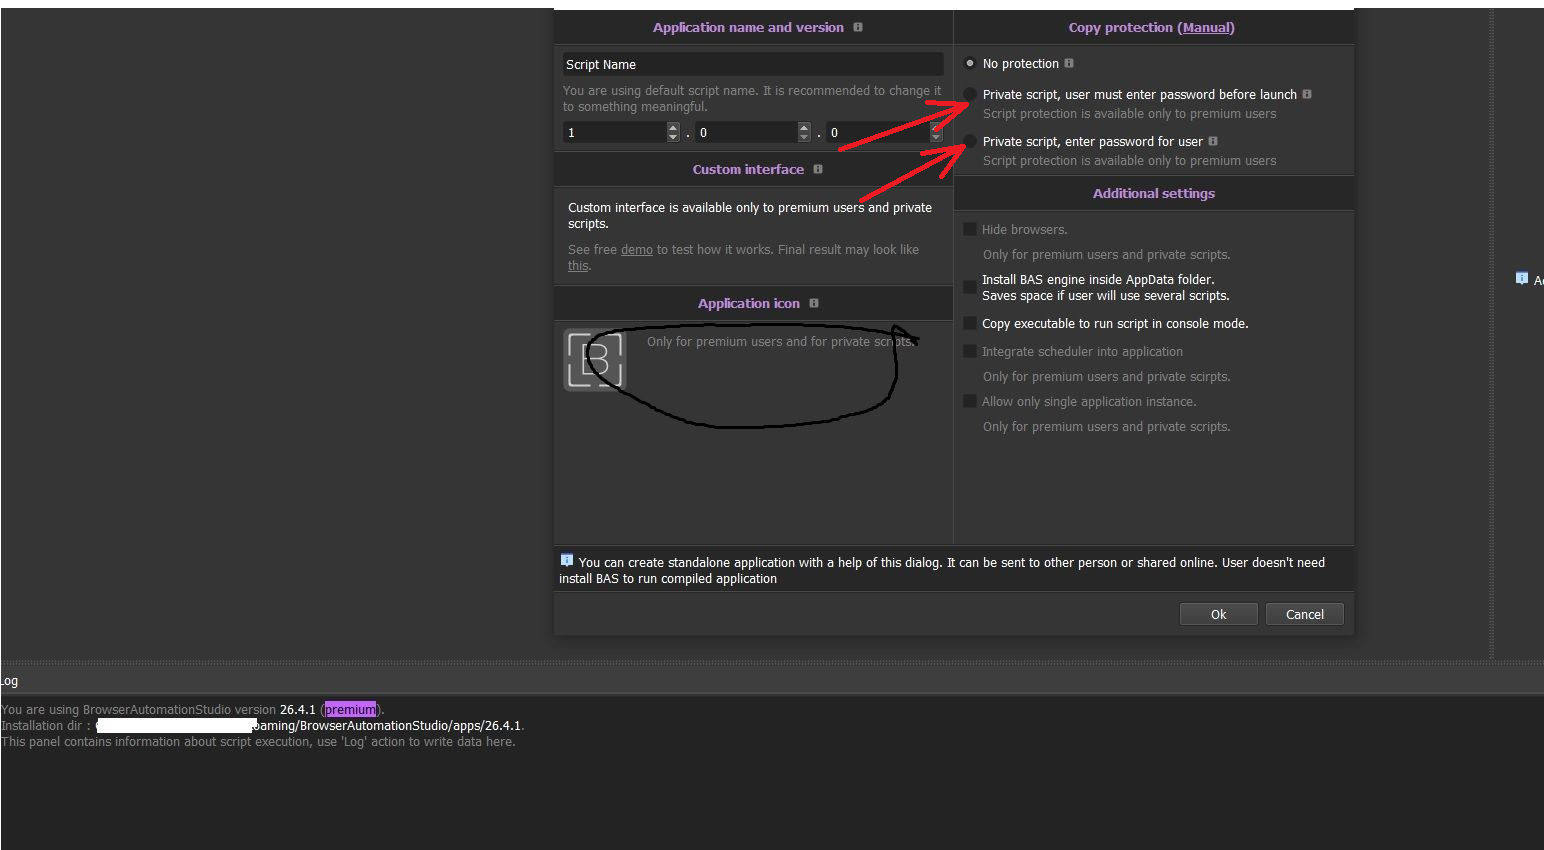Select 'user must enter password before launch' radio
1544x850 pixels.
tap(969, 94)
